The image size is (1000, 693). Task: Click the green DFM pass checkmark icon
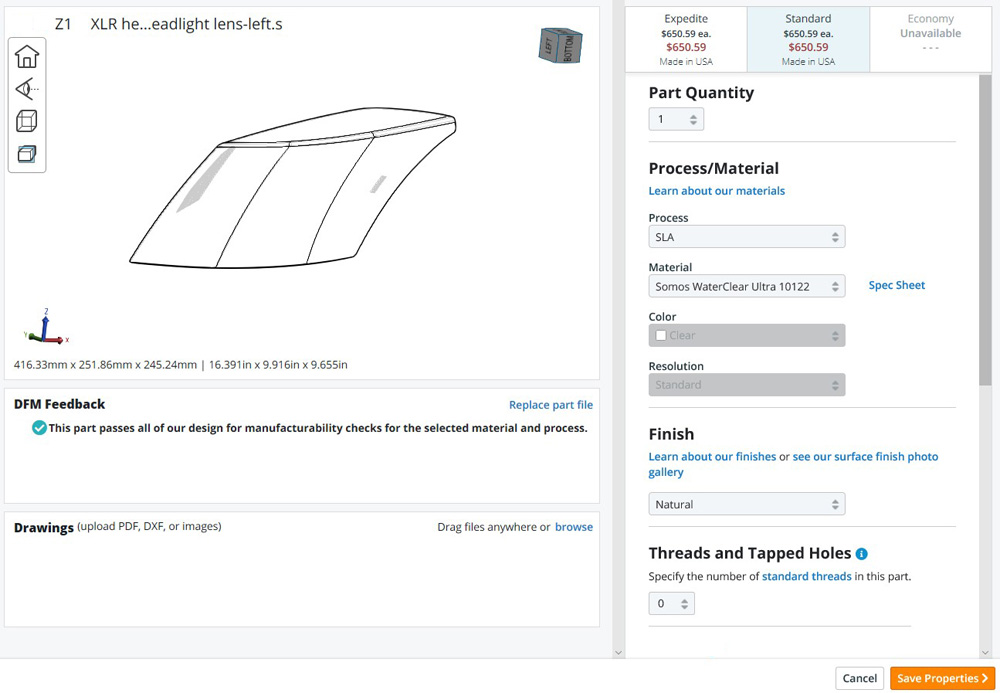click(39, 428)
